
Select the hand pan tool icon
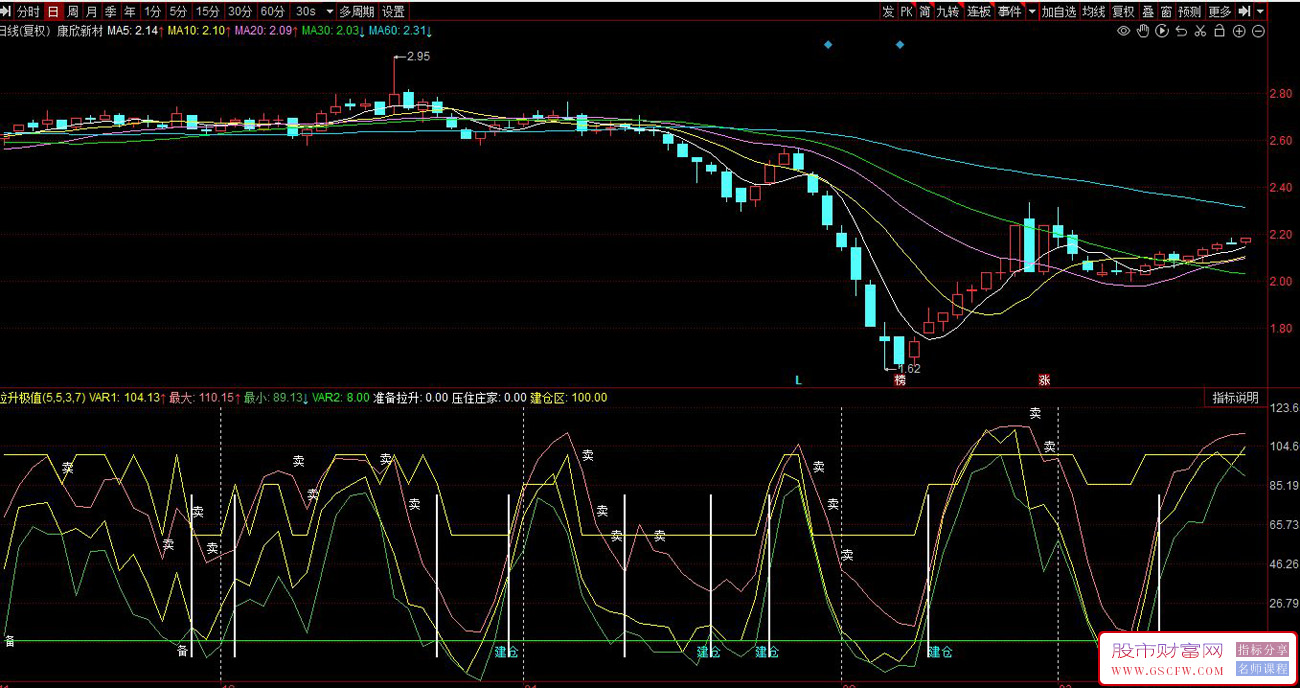[1143, 31]
